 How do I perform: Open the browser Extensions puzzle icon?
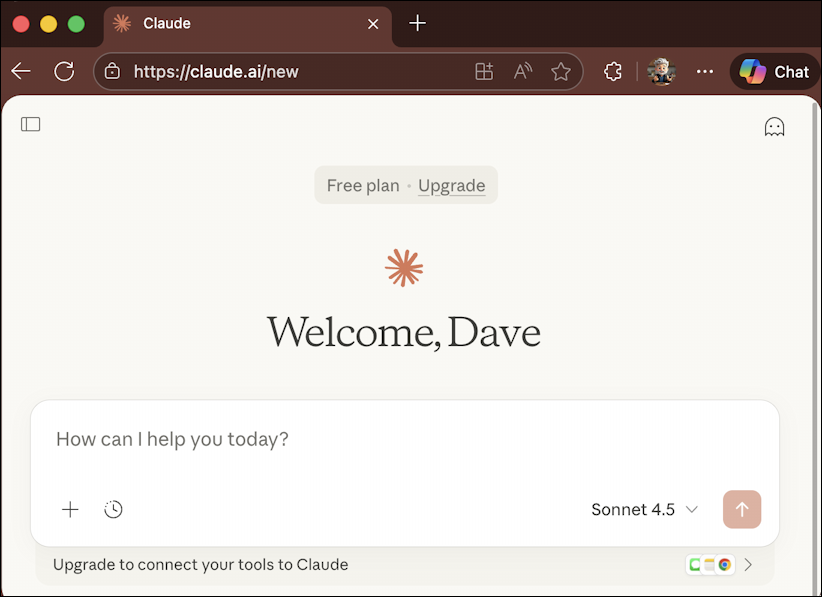click(x=612, y=71)
